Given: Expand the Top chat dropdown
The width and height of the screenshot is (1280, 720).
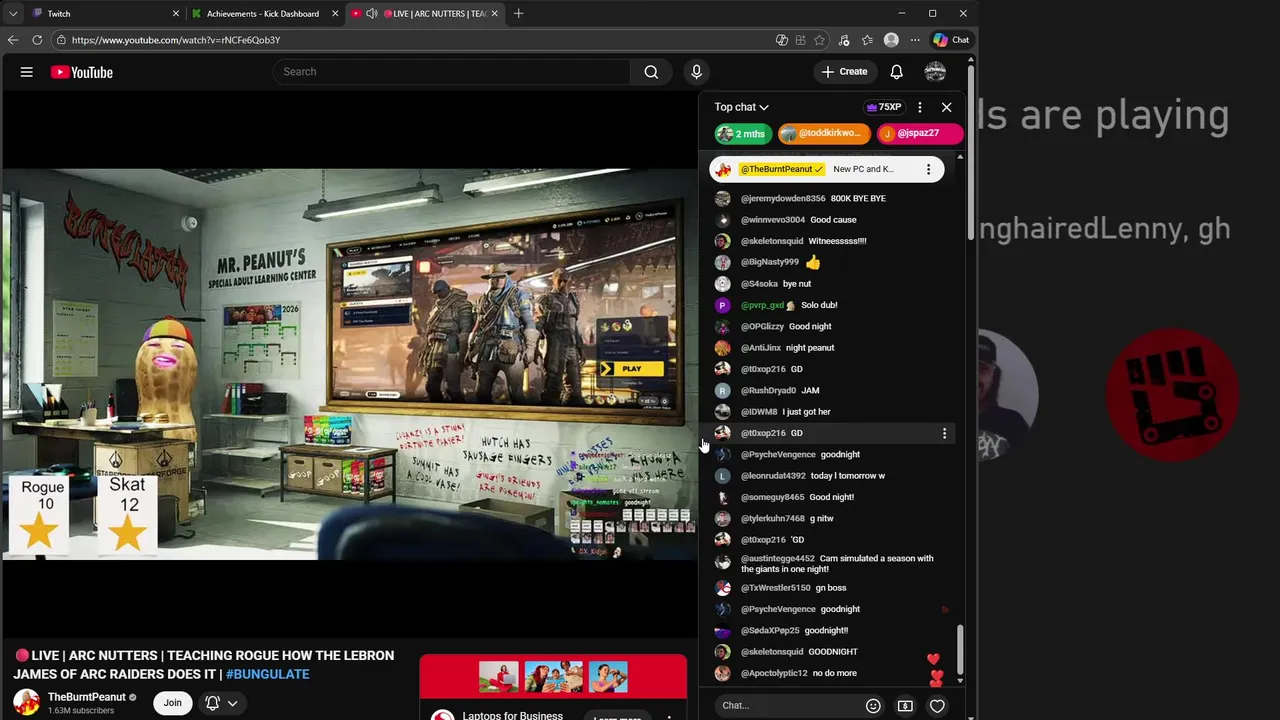Looking at the screenshot, I should 741,107.
